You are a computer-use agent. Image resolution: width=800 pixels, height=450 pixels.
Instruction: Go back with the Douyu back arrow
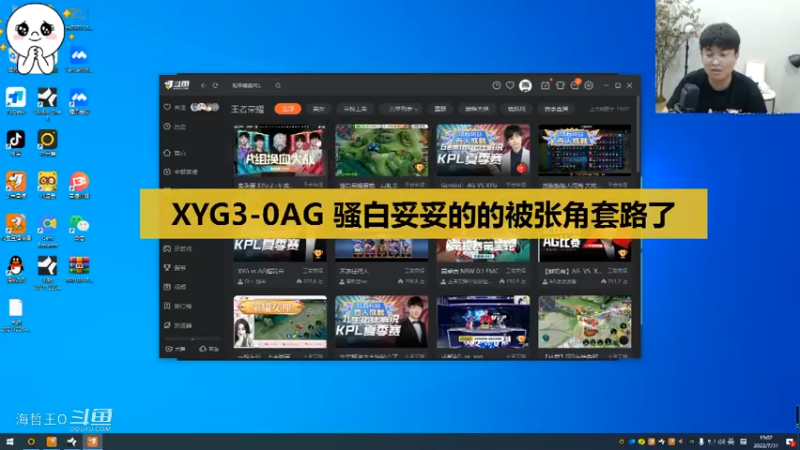click(204, 86)
